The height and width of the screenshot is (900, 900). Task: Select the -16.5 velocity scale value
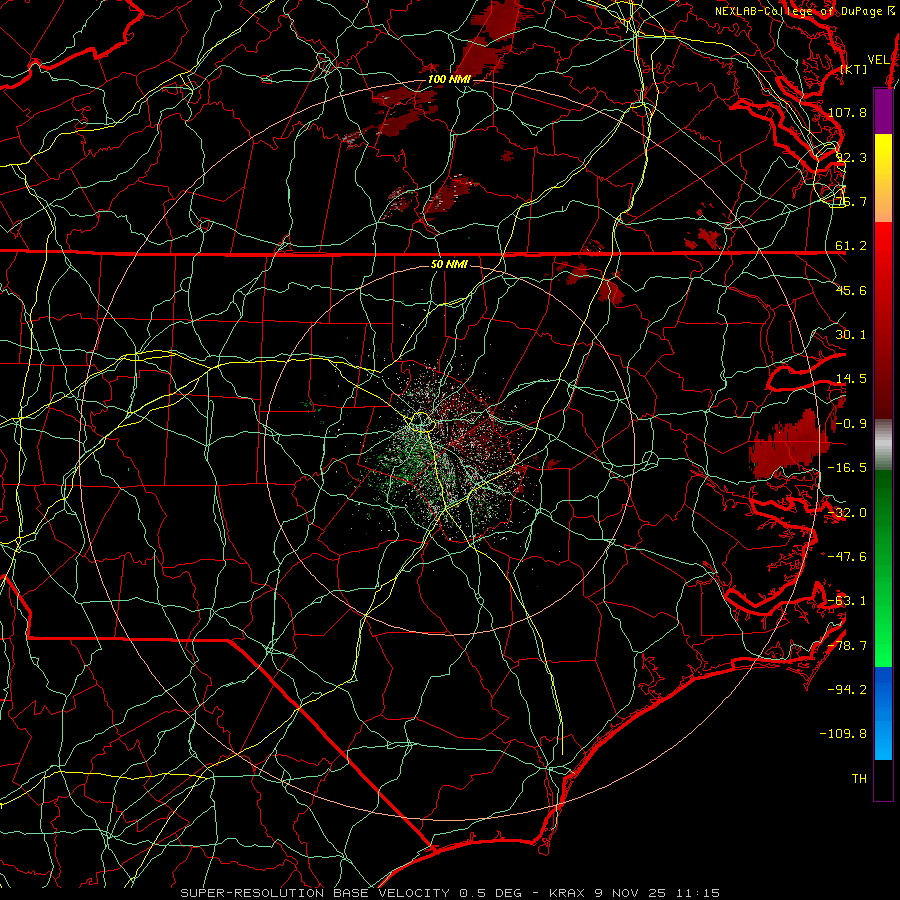click(x=847, y=468)
